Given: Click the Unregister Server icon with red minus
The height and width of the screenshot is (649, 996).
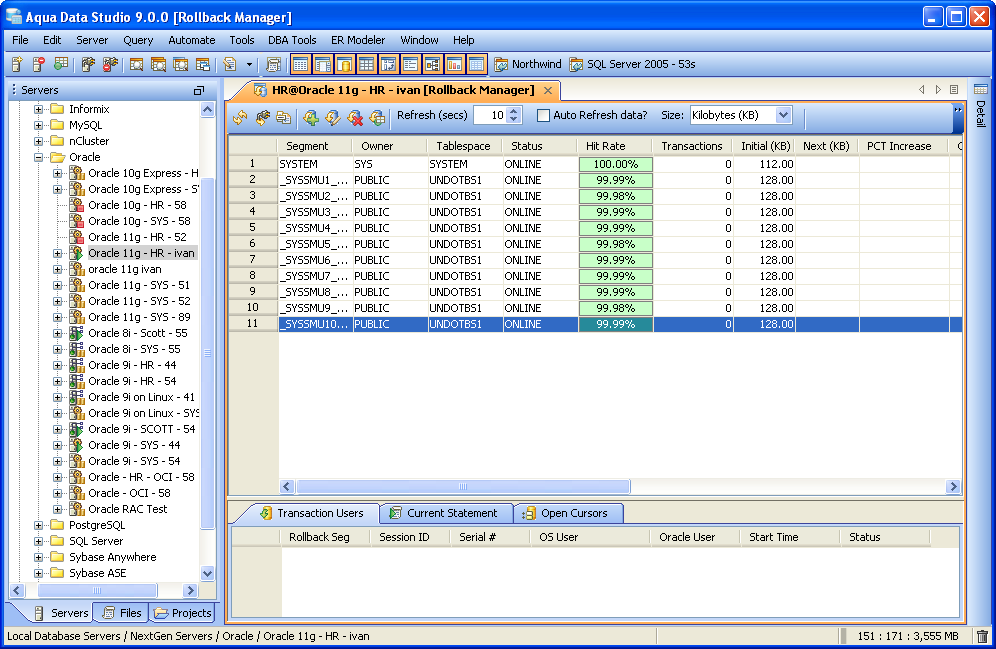Looking at the screenshot, I should (x=39, y=64).
